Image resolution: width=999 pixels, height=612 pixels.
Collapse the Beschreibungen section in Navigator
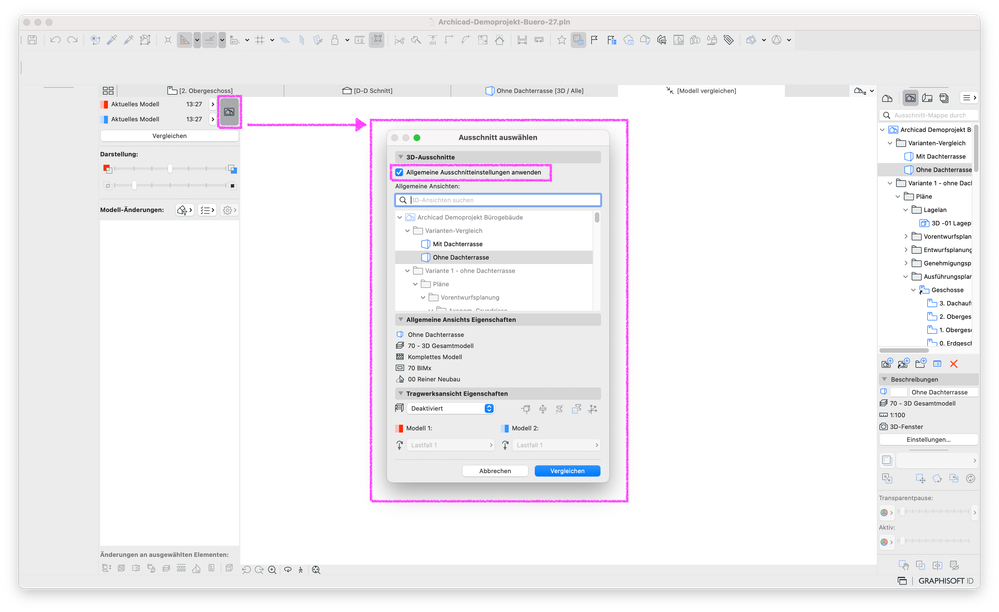884,380
